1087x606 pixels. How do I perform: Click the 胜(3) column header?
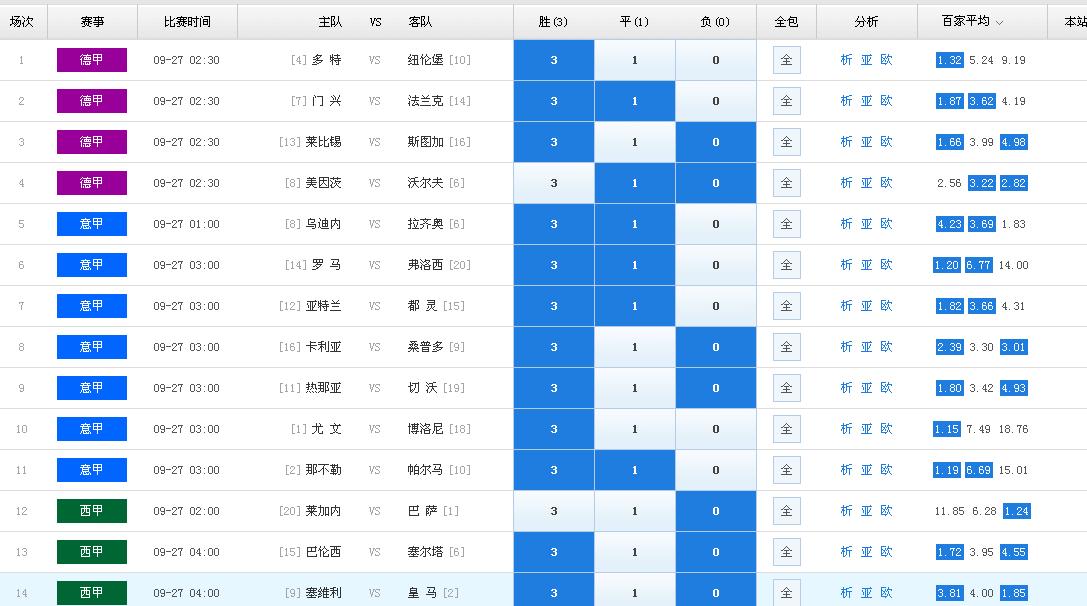coord(553,21)
